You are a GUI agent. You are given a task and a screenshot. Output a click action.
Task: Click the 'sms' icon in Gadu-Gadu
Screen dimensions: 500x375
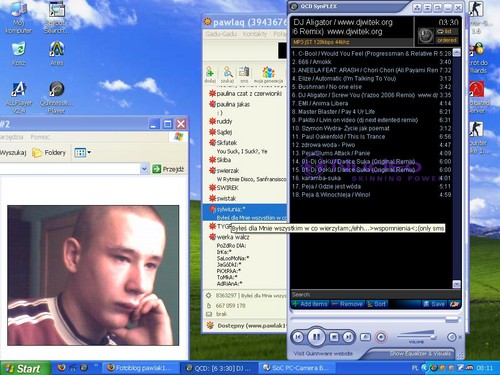[244, 75]
